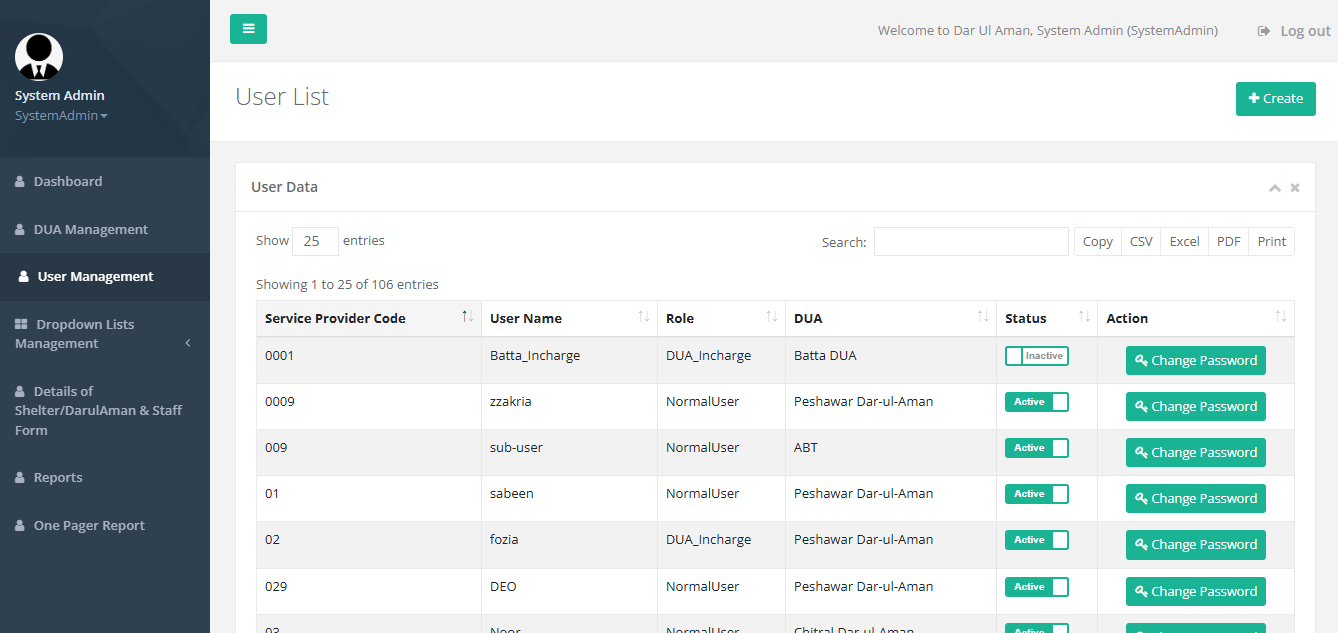This screenshot has height=633, width=1338.
Task: Click the Create user button
Action: pyautogui.click(x=1275, y=99)
